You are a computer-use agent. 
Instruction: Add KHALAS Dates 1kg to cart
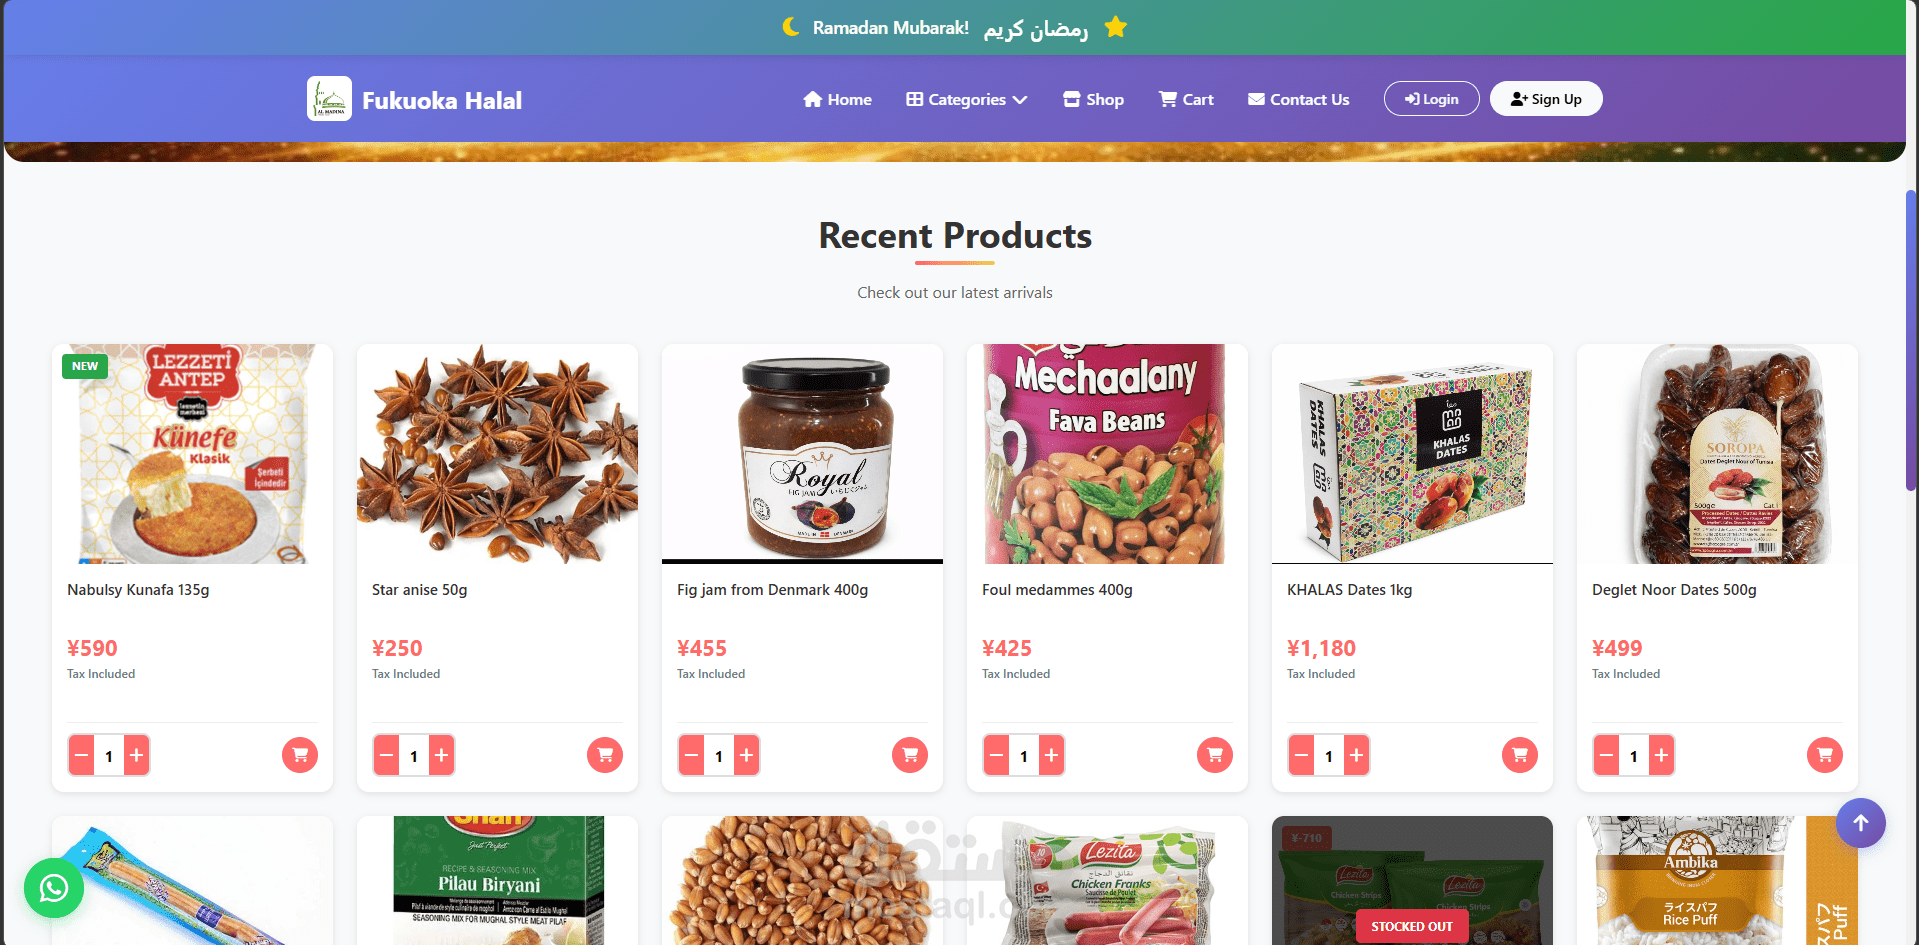pos(1520,755)
